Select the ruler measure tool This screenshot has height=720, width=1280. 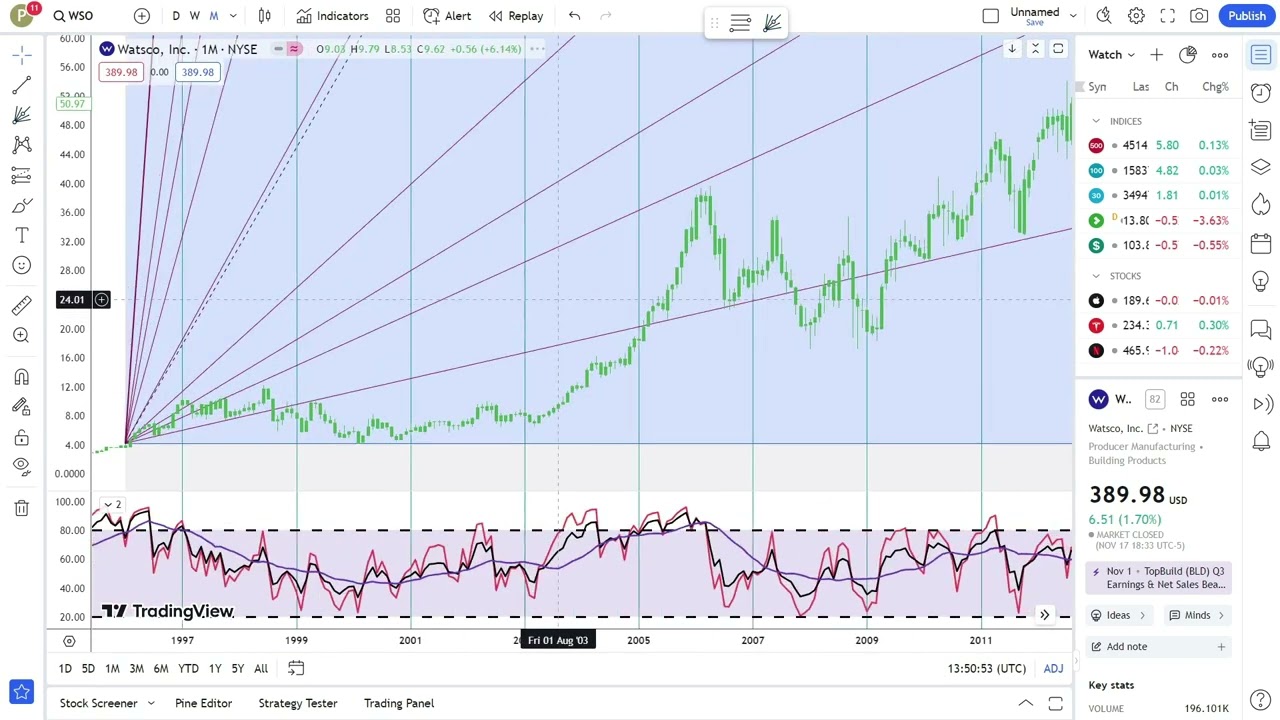coord(21,305)
